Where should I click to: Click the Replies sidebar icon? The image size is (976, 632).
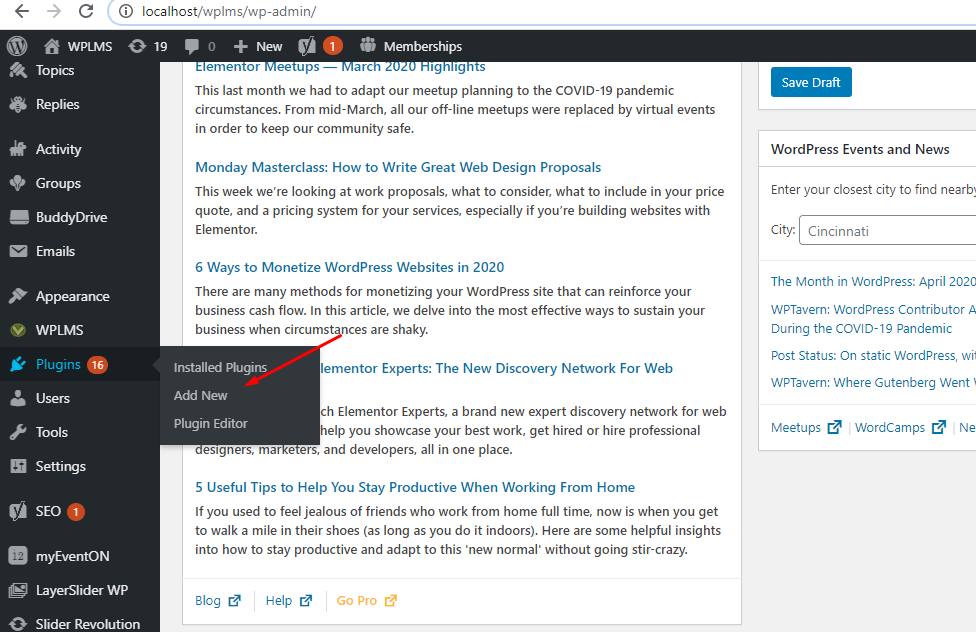tap(18, 104)
